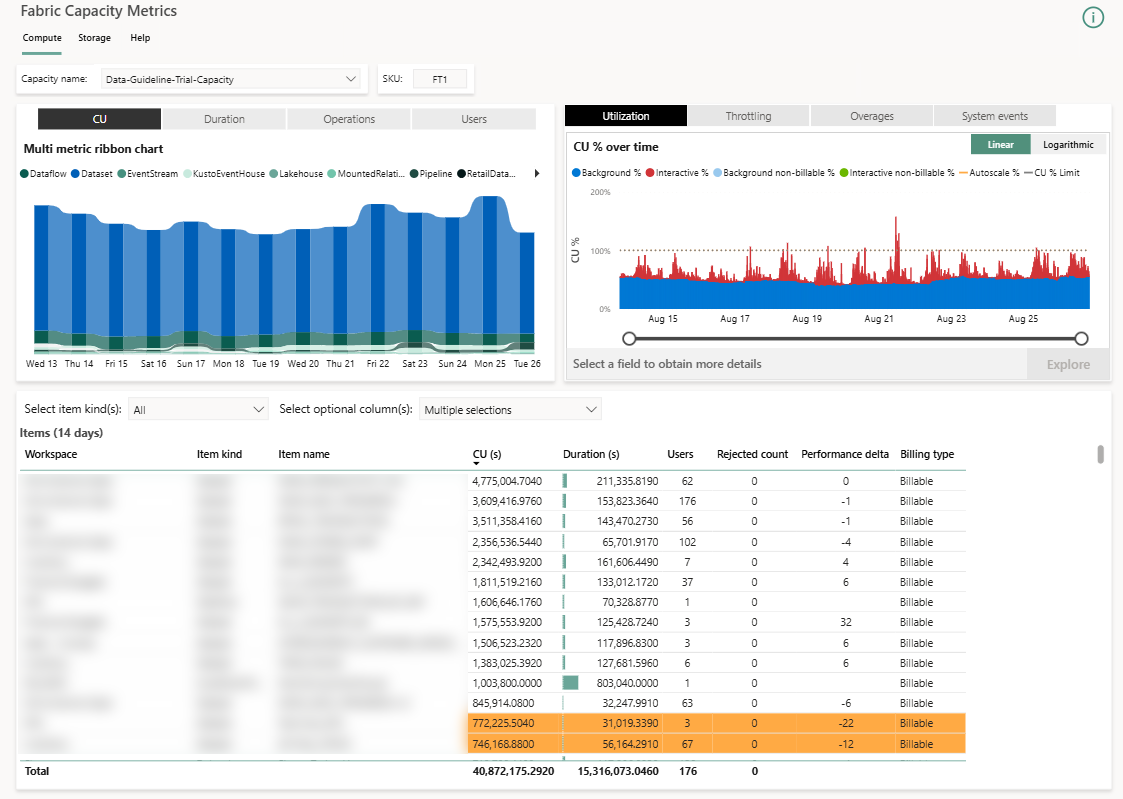The image size is (1123, 799).
Task: Click the left handle of time range slider
Action: point(629,339)
